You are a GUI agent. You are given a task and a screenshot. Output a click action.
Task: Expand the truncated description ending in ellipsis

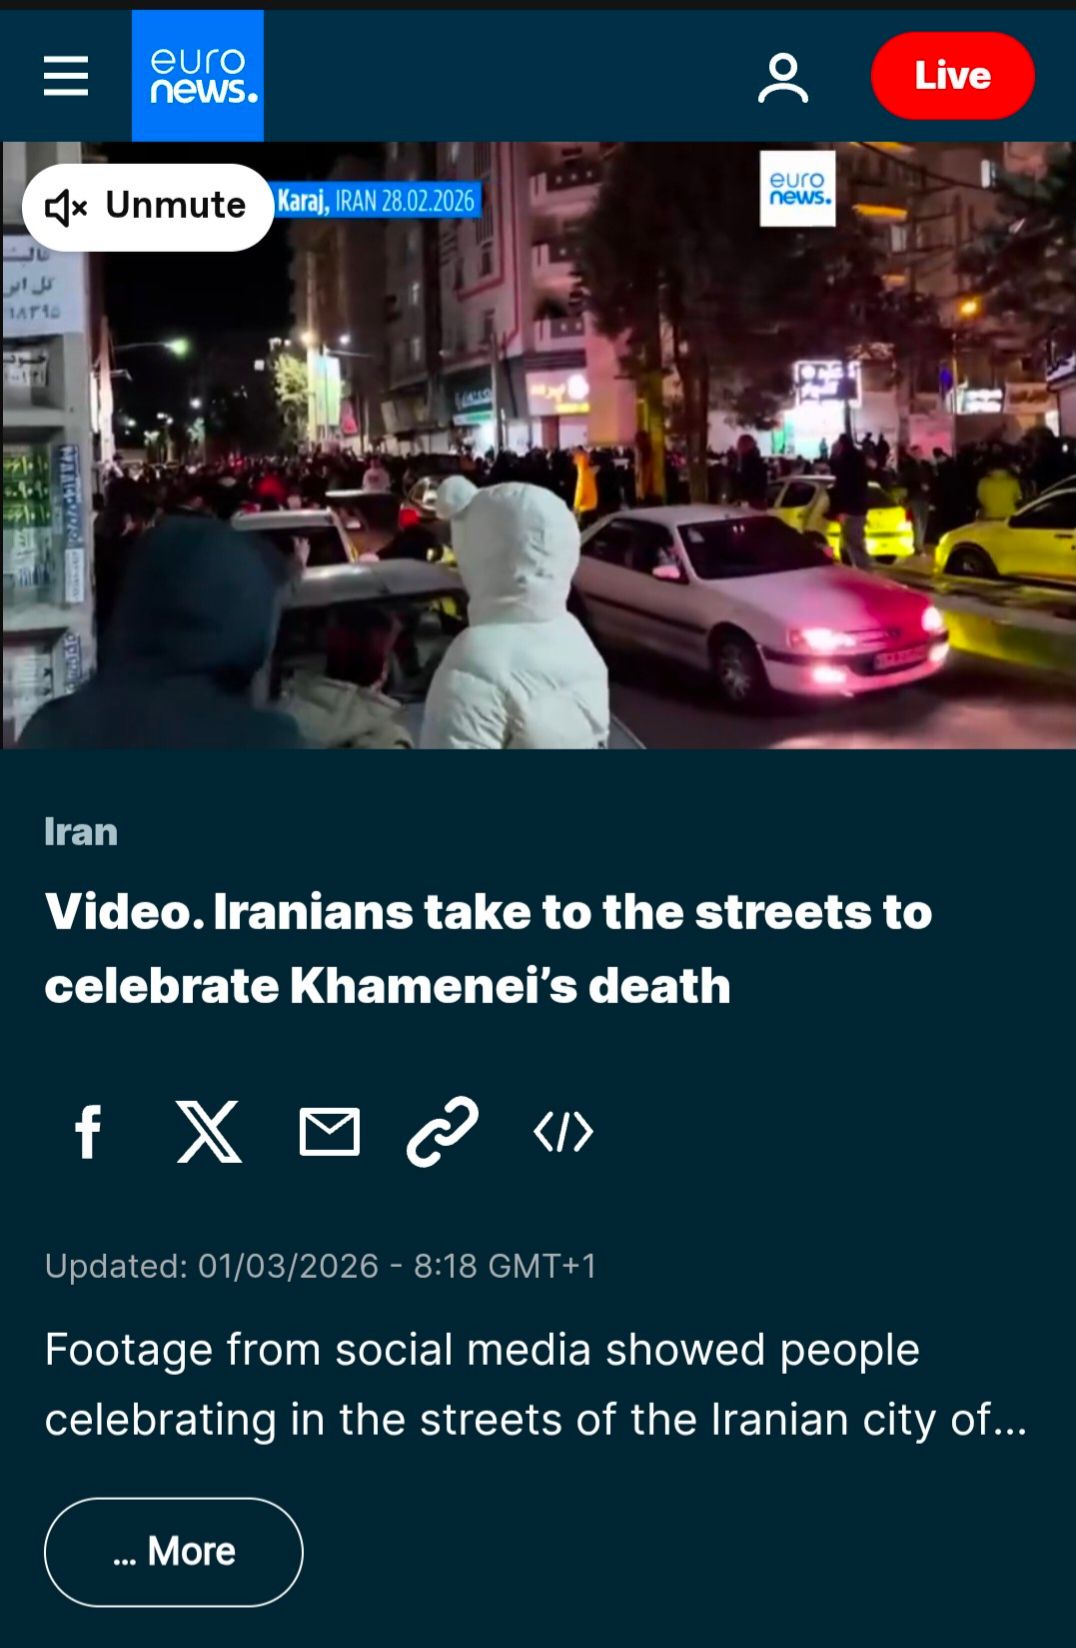(x=536, y=1384)
